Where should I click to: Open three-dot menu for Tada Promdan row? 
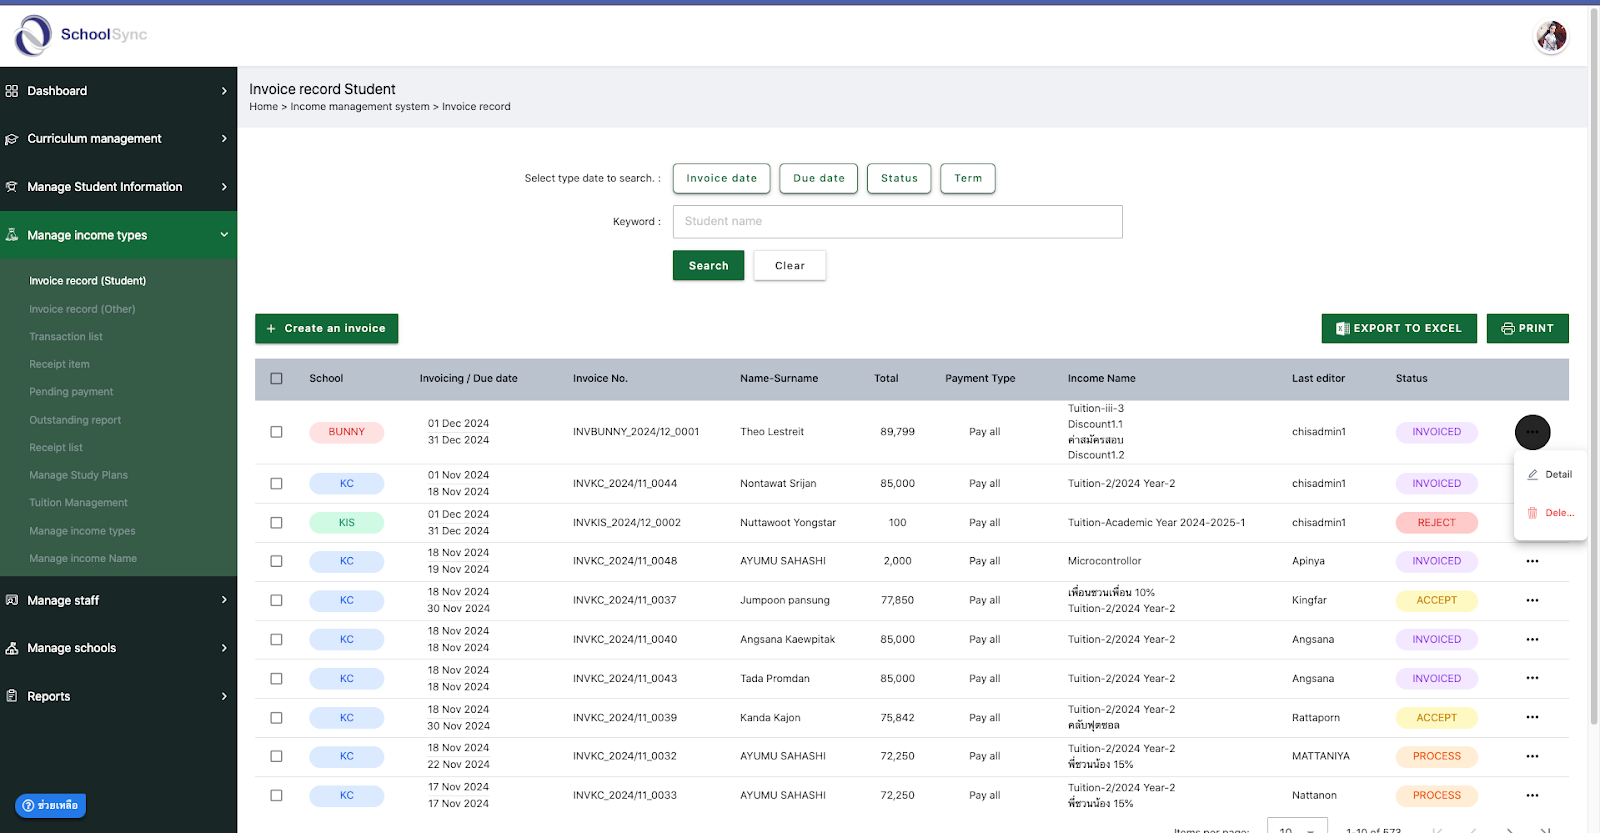pos(1532,678)
